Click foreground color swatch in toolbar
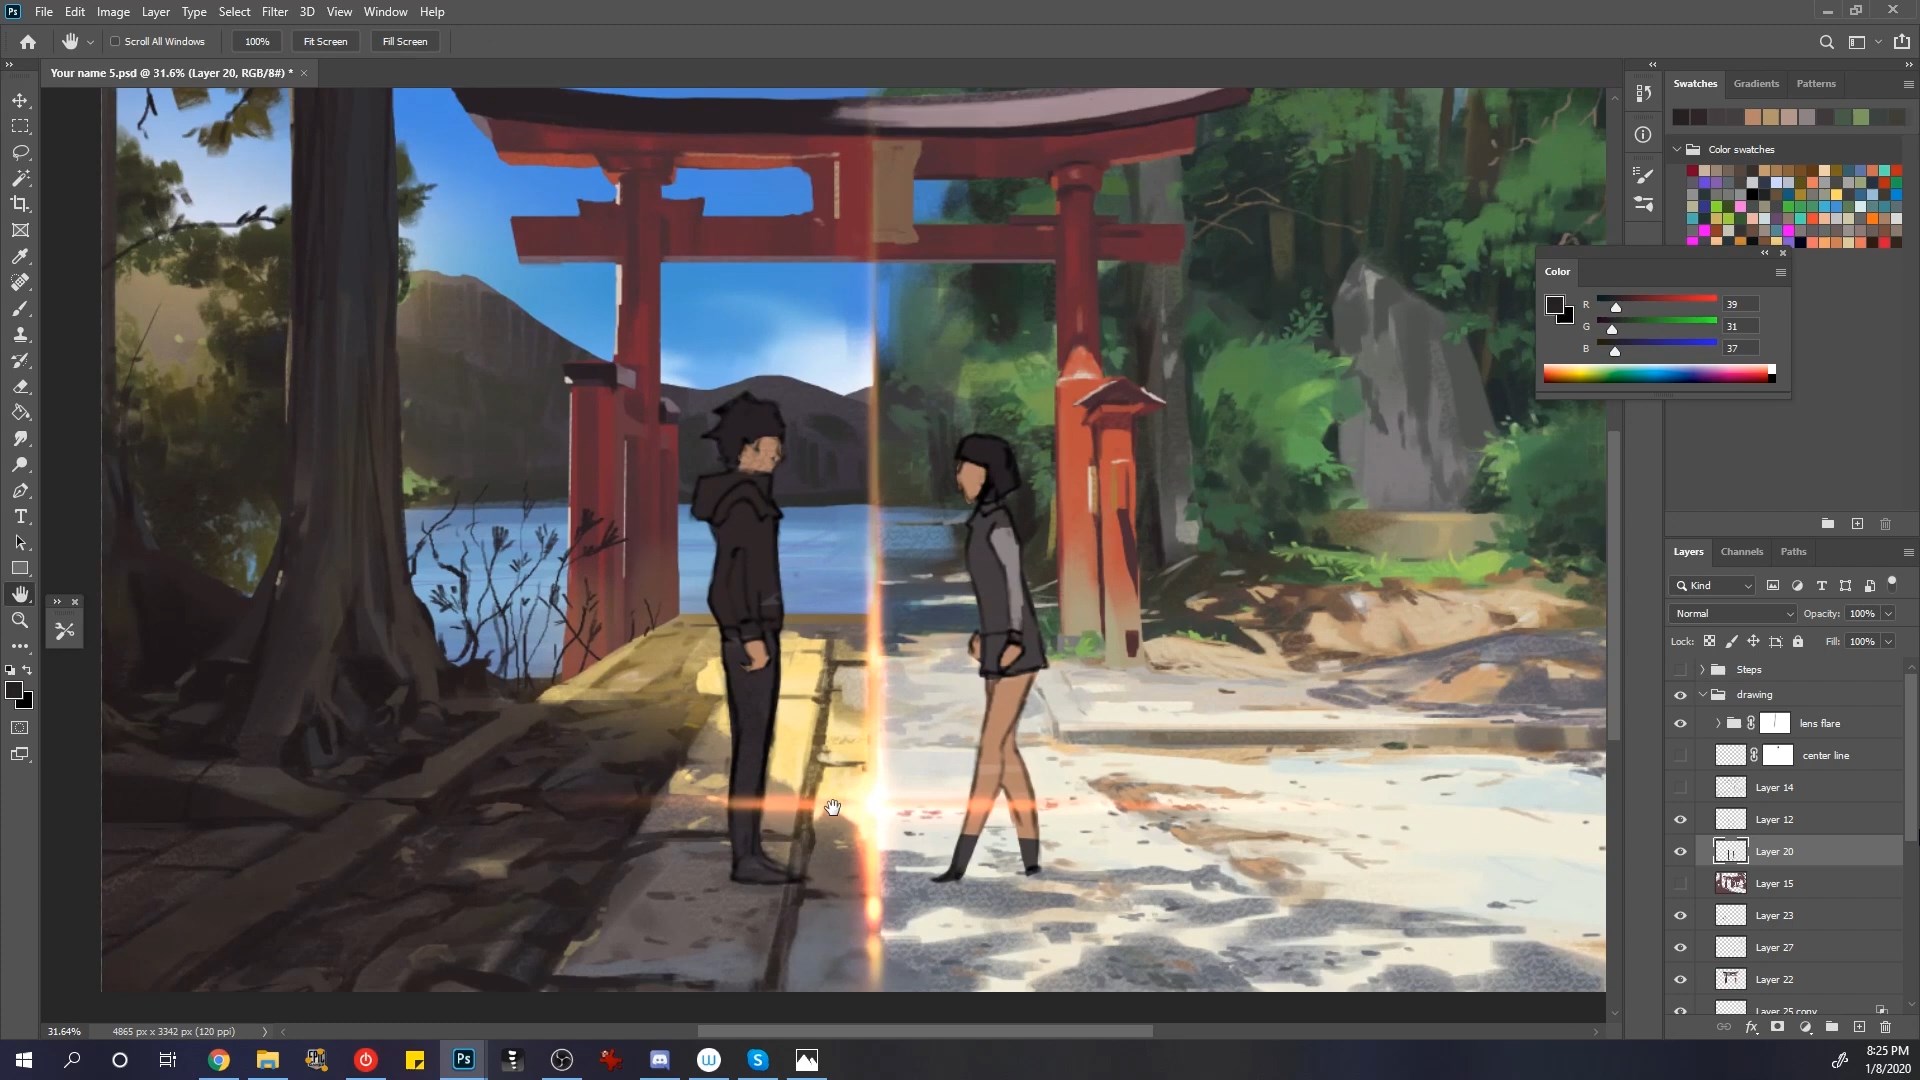 click(14, 691)
